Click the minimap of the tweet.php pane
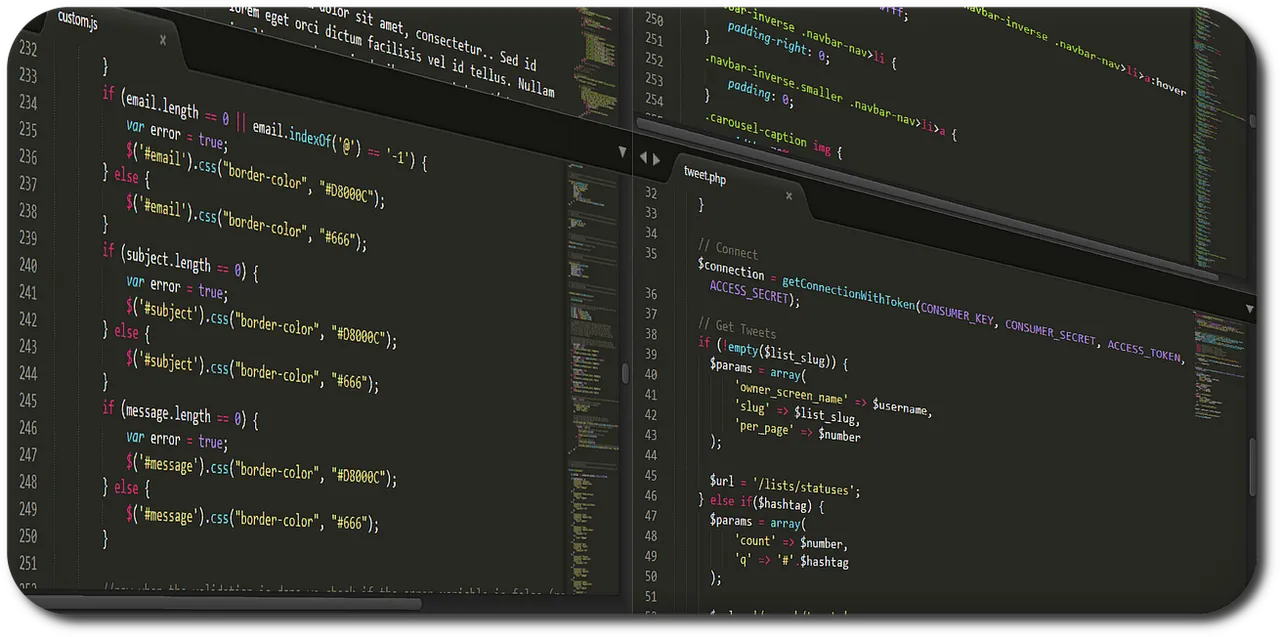Screen dimensions: 1280x637 1217,365
